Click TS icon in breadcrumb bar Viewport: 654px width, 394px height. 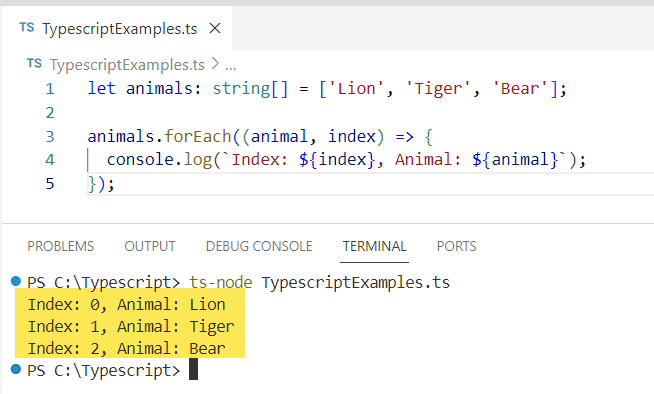34,63
